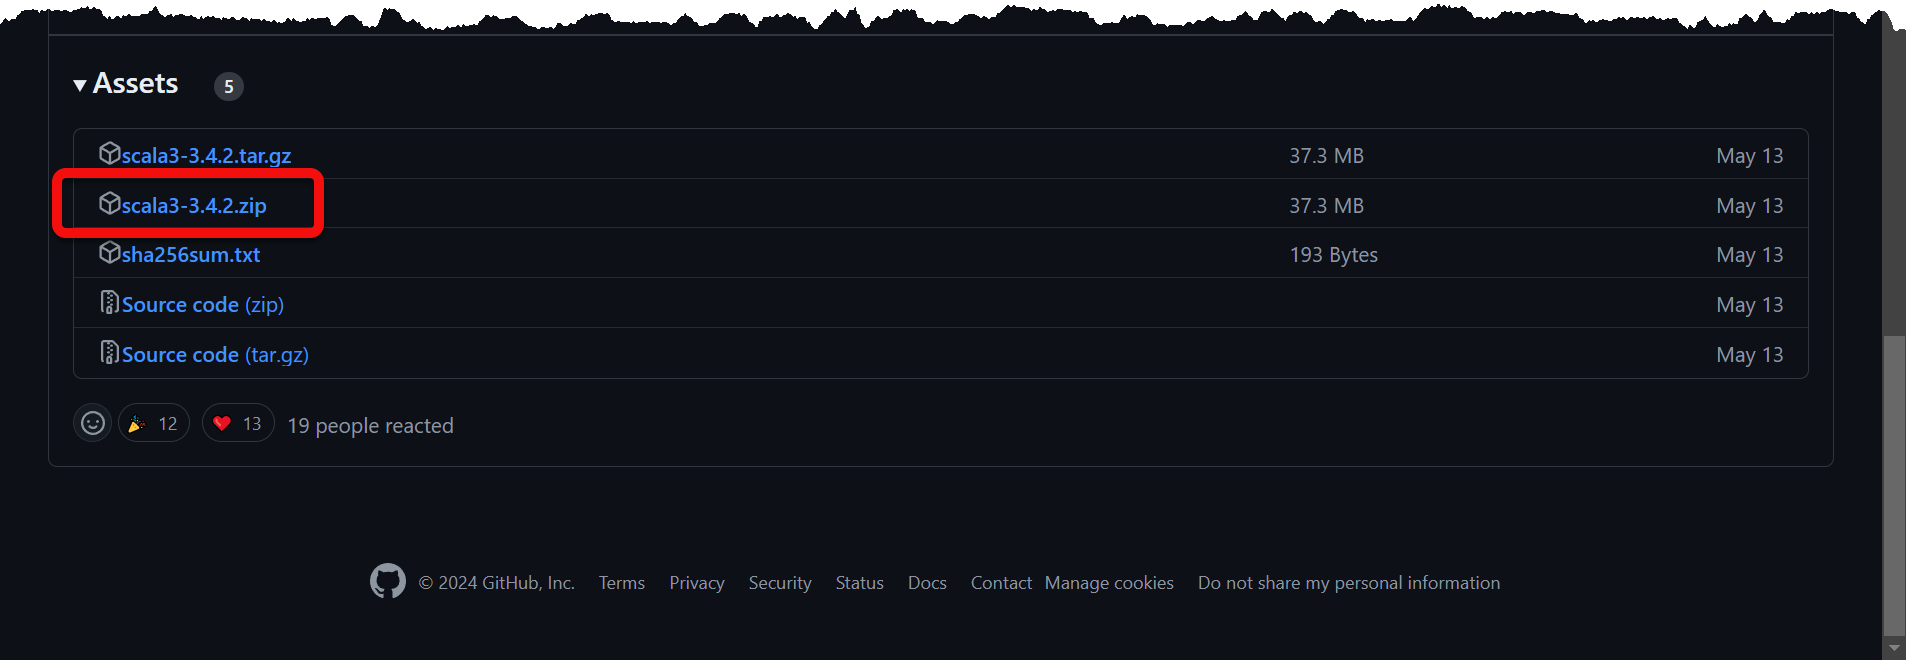Click the GitHub Octocat logo in footer
Viewport: 1906px width, 660px height.
(388, 581)
